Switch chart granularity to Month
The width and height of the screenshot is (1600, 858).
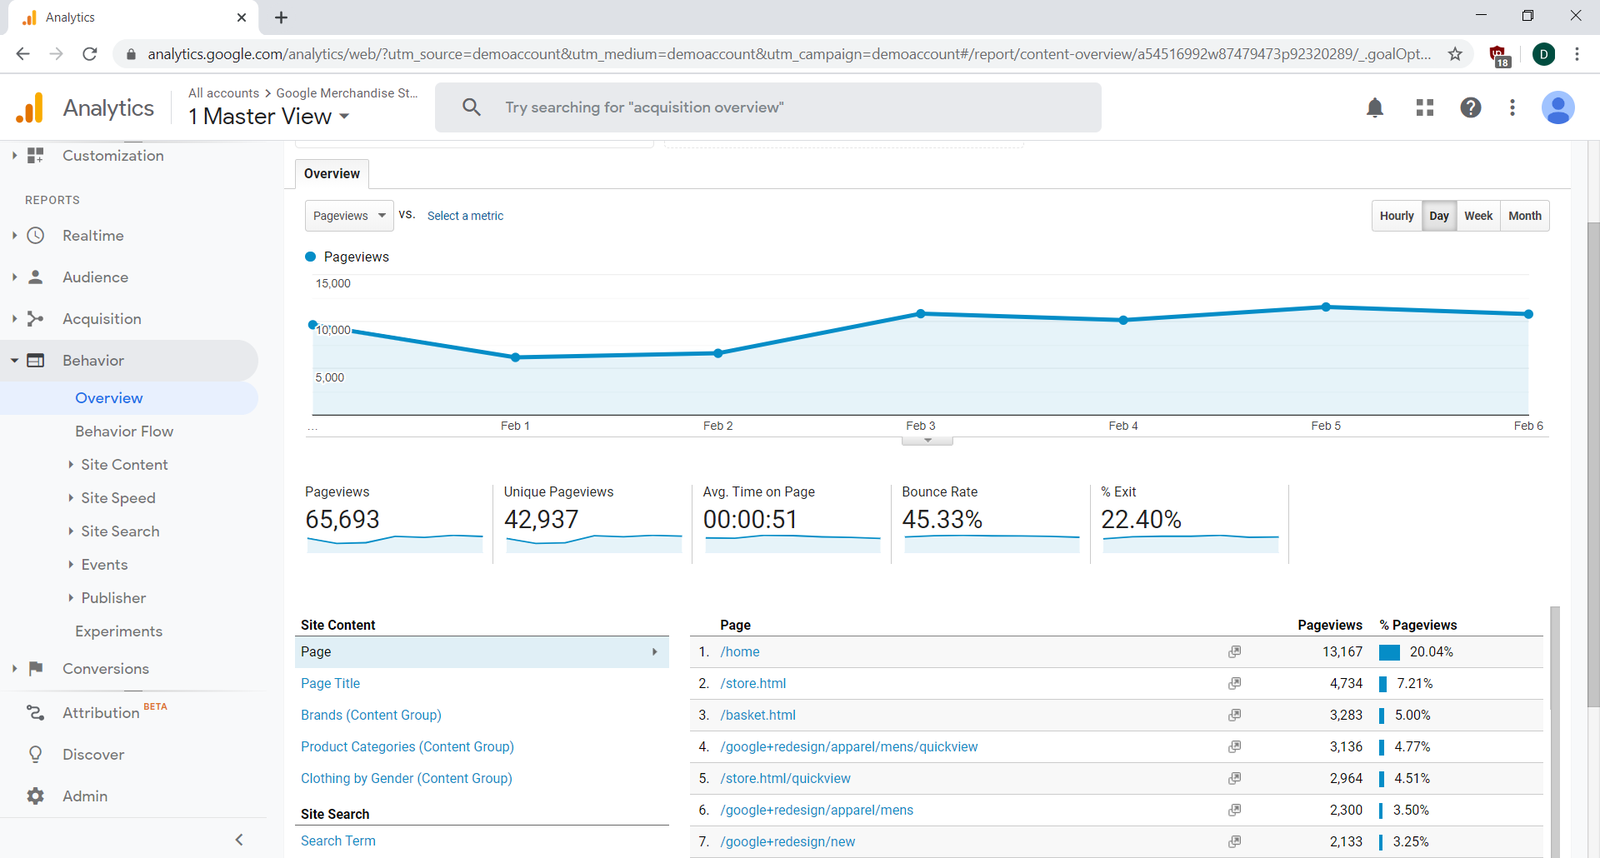pos(1524,216)
